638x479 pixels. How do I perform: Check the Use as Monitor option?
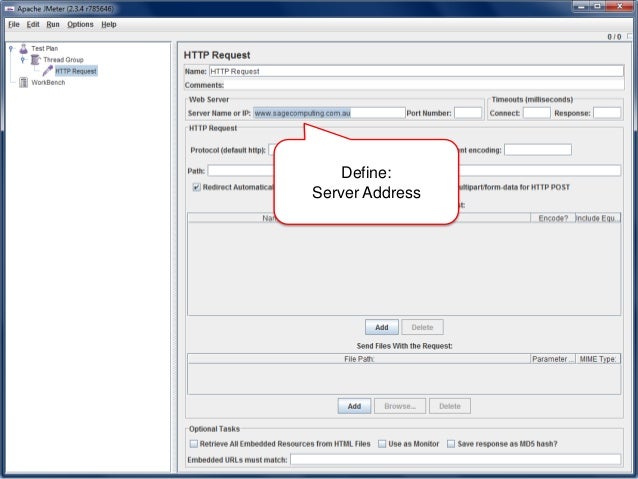383,443
